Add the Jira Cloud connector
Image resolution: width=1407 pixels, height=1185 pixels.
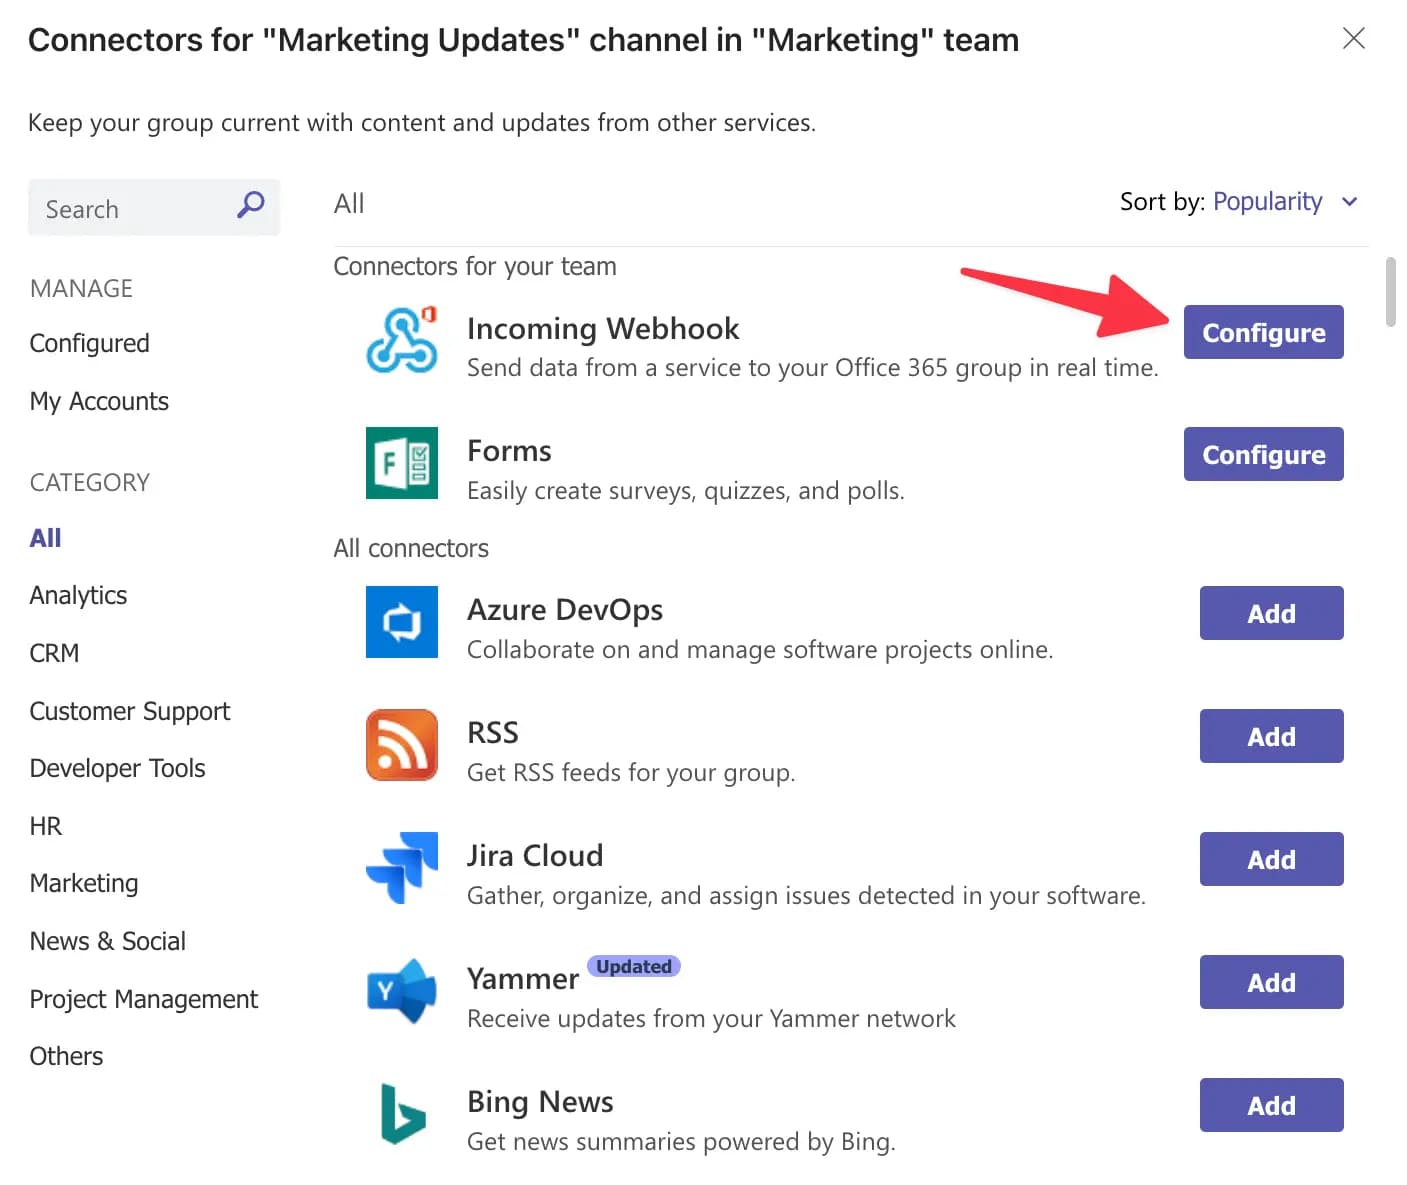[x=1270, y=859]
